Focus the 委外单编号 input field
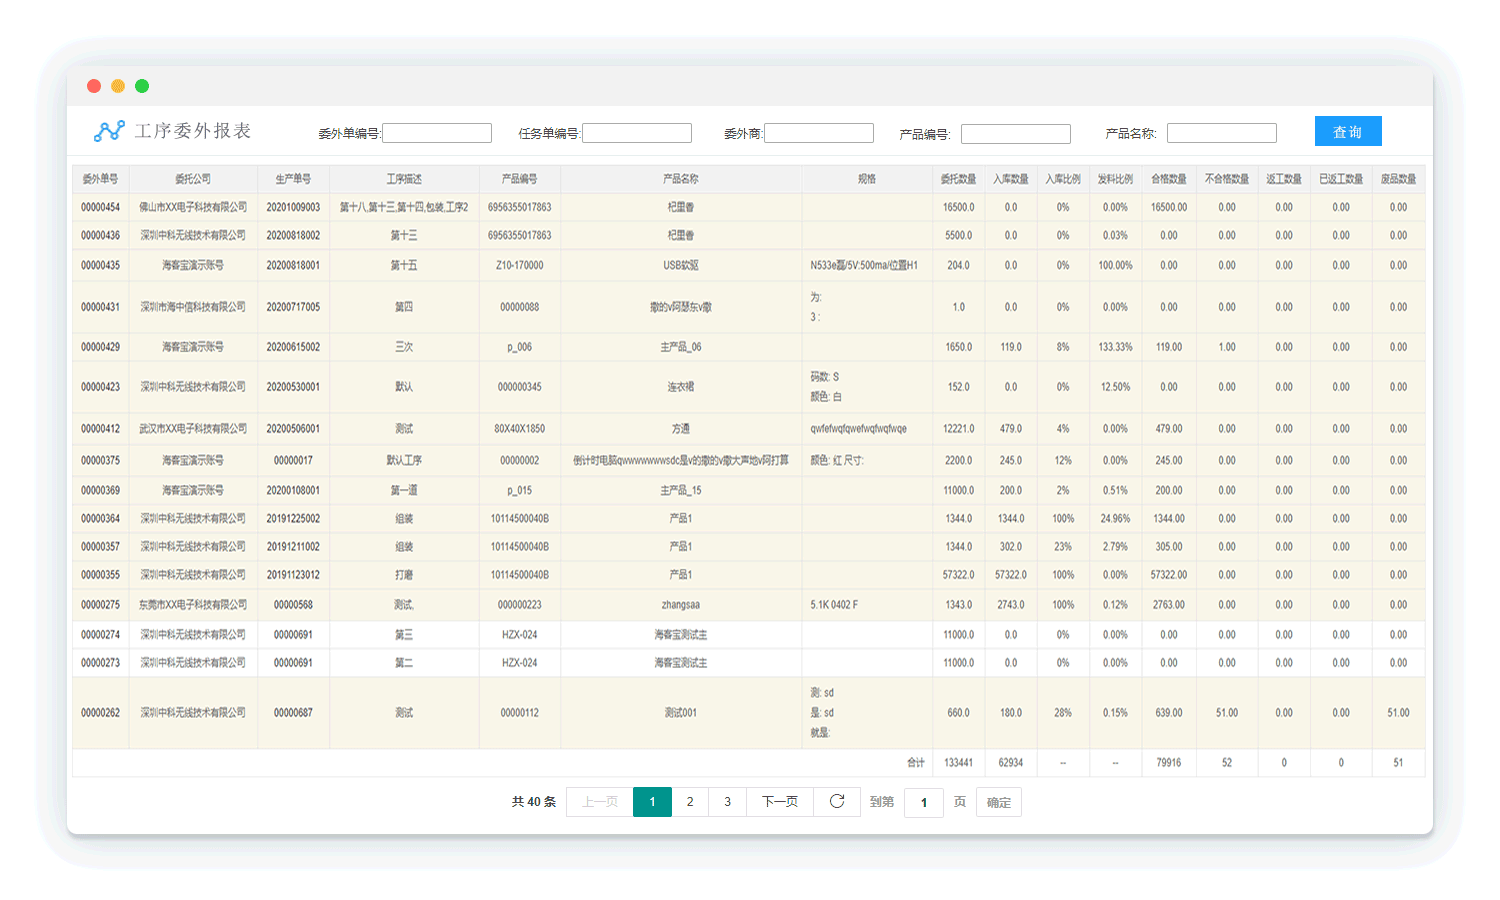Viewport: 1500px width, 900px height. pos(437,133)
